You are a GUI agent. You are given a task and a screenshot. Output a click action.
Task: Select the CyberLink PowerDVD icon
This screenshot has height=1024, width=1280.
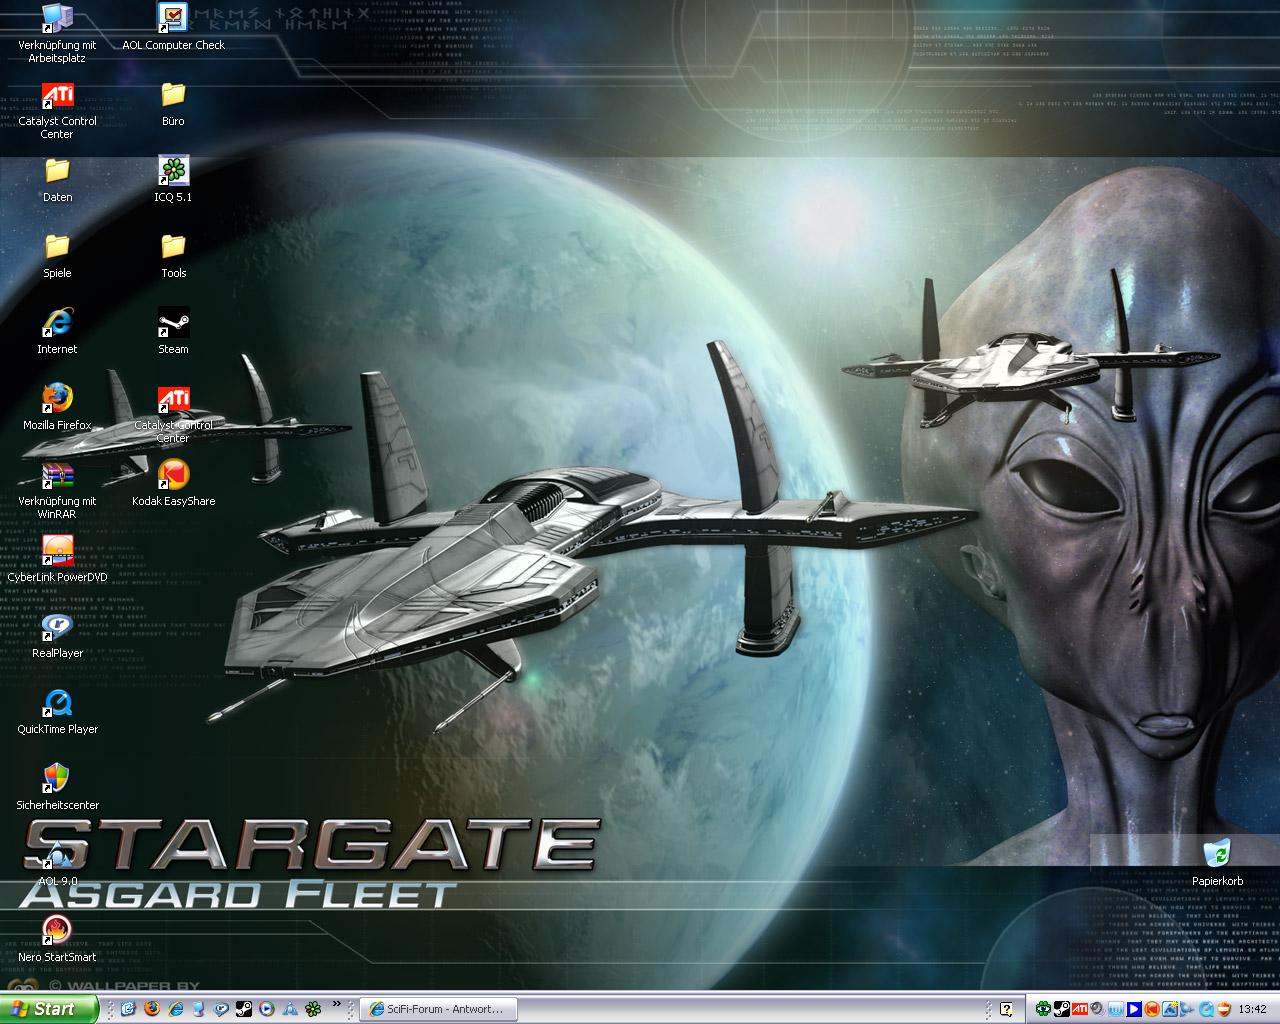(x=57, y=552)
